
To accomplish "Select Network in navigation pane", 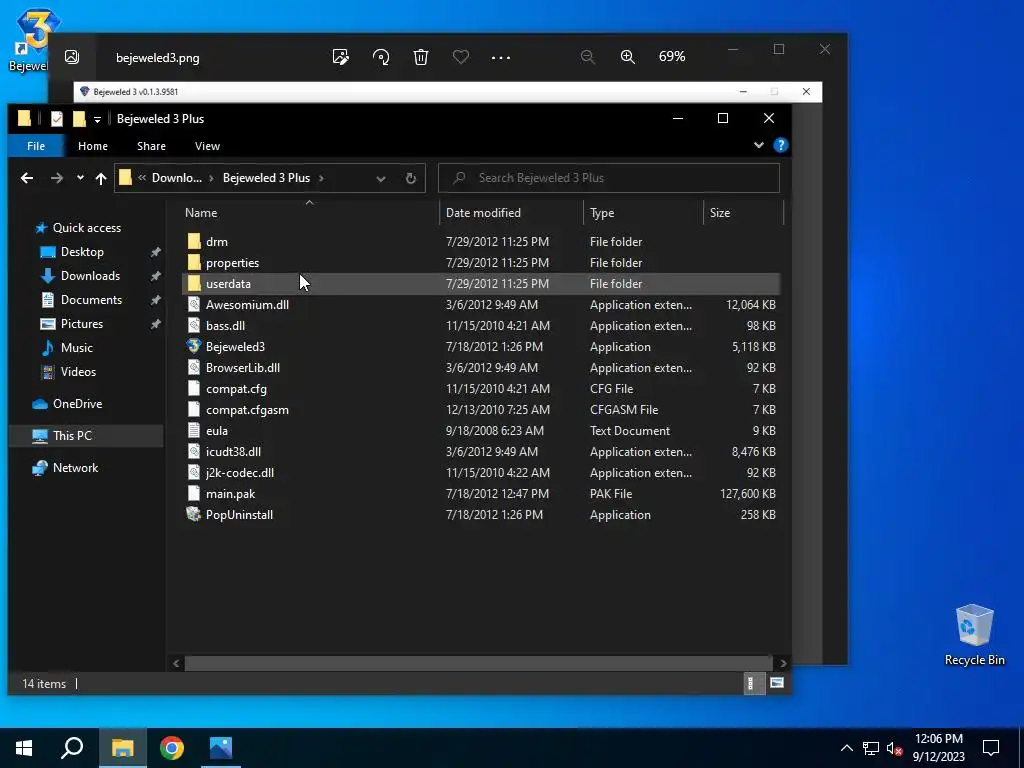I will pos(75,468).
